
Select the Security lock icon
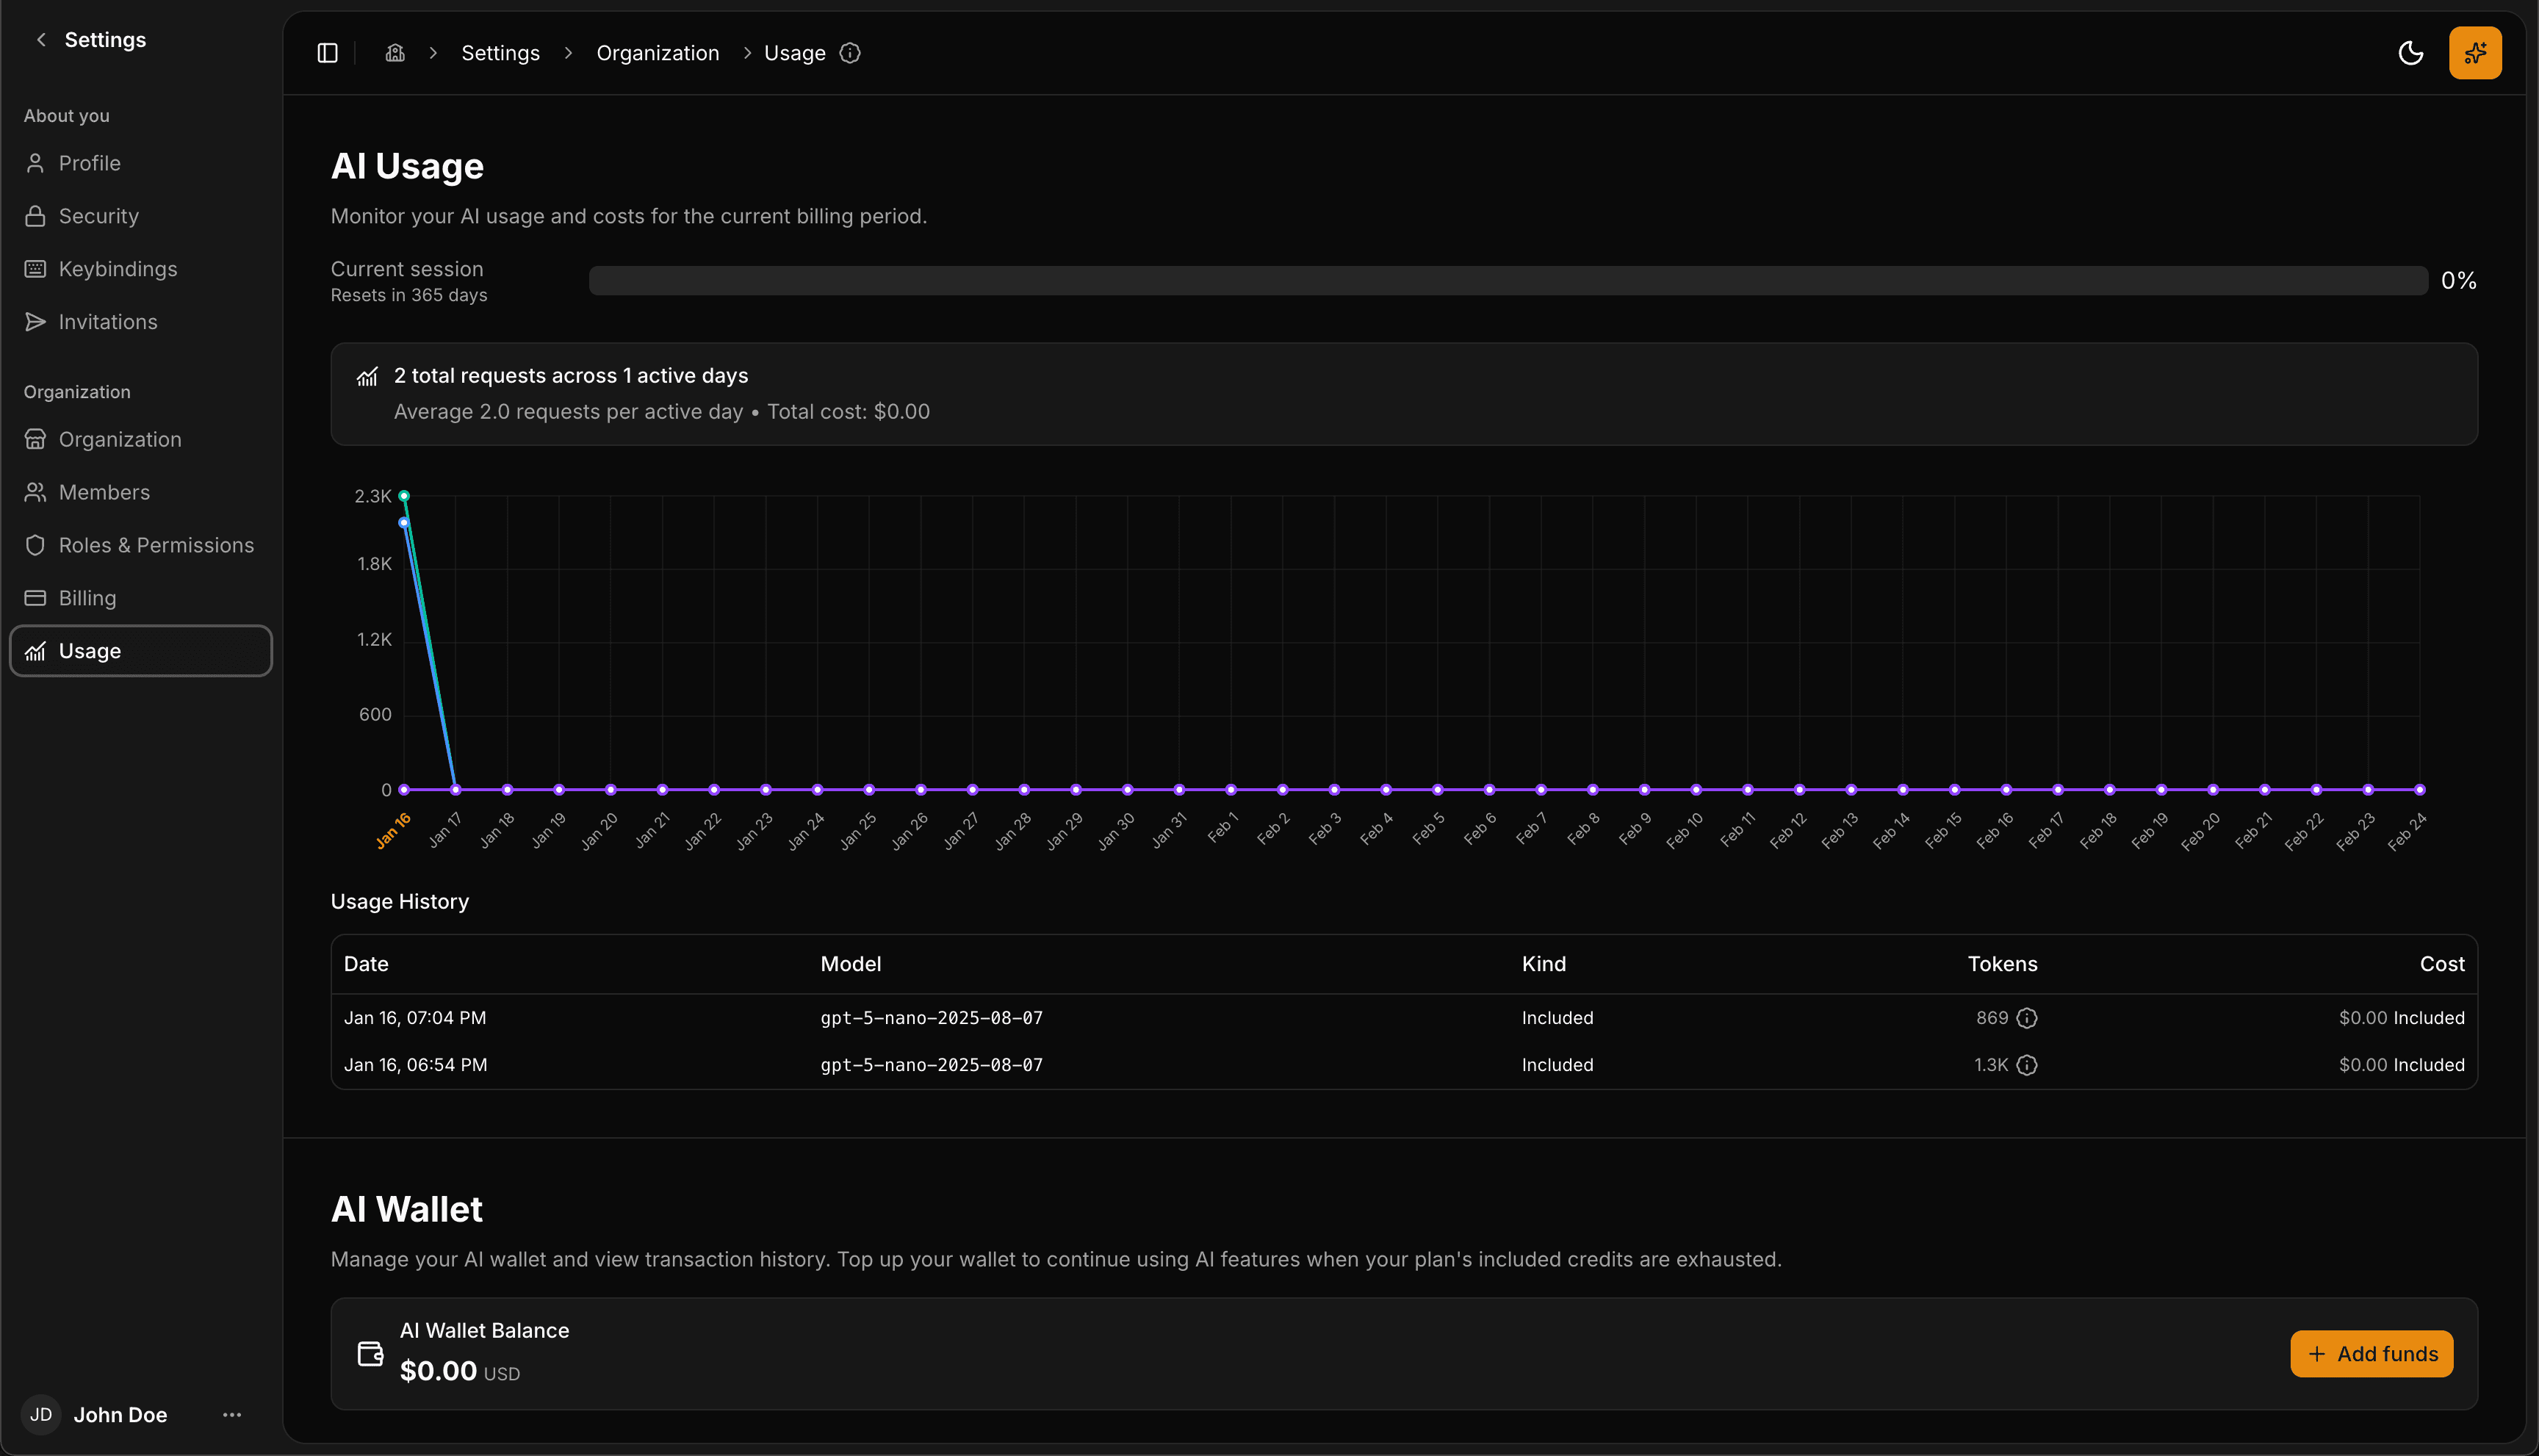click(36, 215)
